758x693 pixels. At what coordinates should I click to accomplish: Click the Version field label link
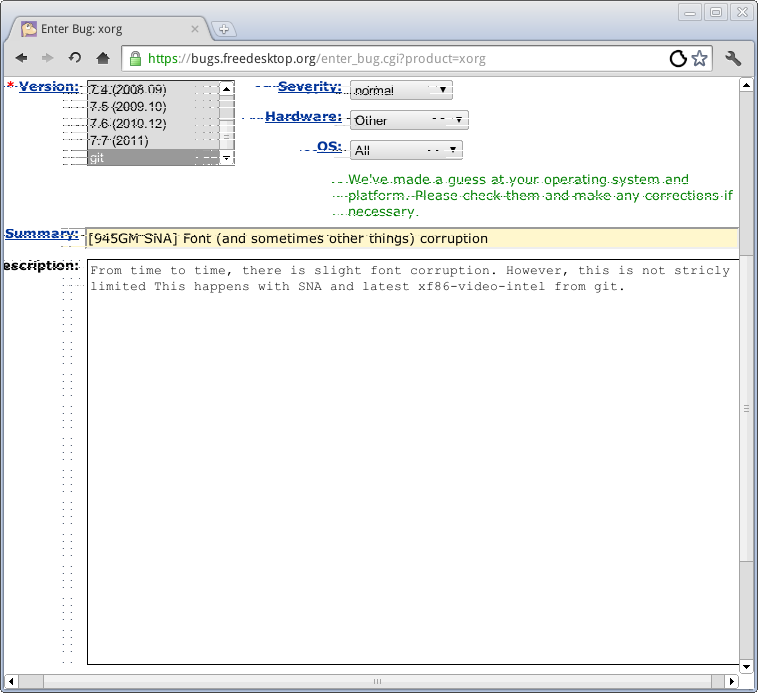48,86
